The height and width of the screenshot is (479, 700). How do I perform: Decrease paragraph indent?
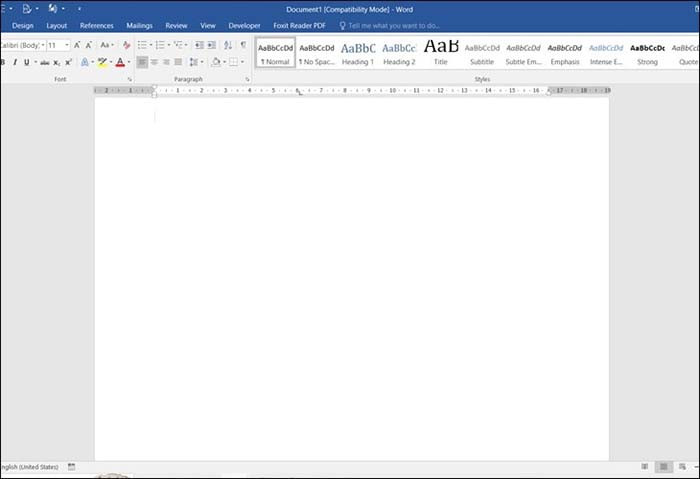tap(199, 45)
